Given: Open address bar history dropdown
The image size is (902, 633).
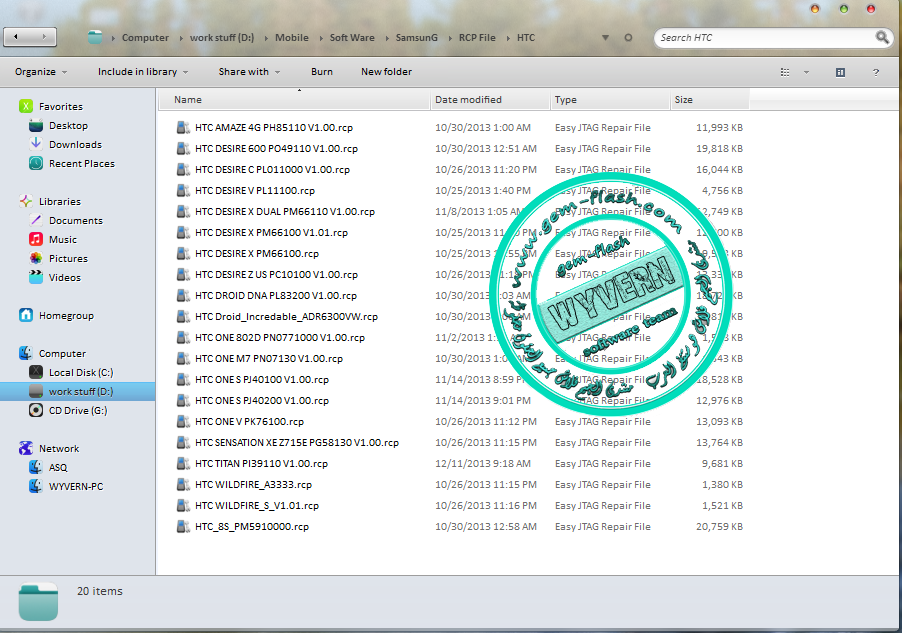Looking at the screenshot, I should (x=605, y=37).
